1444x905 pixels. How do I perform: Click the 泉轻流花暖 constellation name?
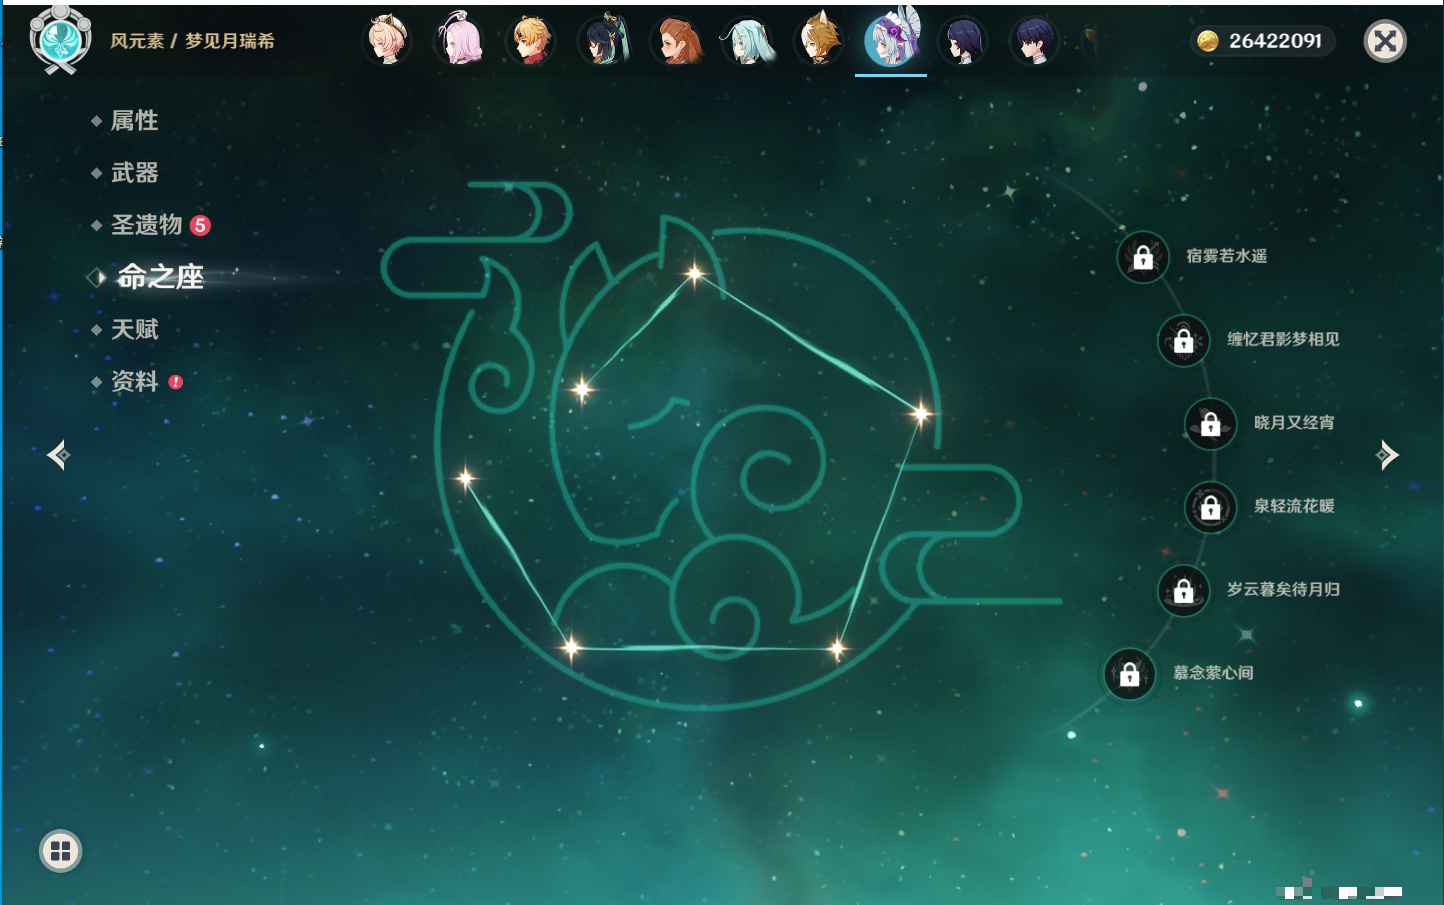coord(1294,507)
